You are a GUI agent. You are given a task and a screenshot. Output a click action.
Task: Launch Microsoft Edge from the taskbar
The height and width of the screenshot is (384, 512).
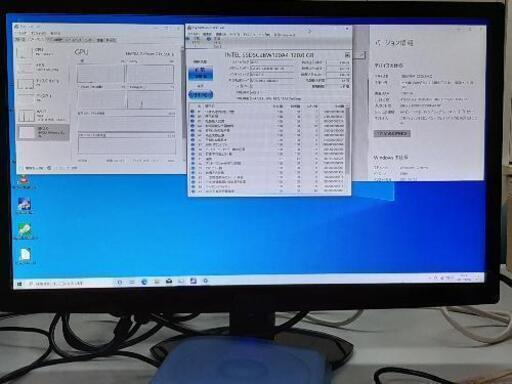pyautogui.click(x=144, y=282)
